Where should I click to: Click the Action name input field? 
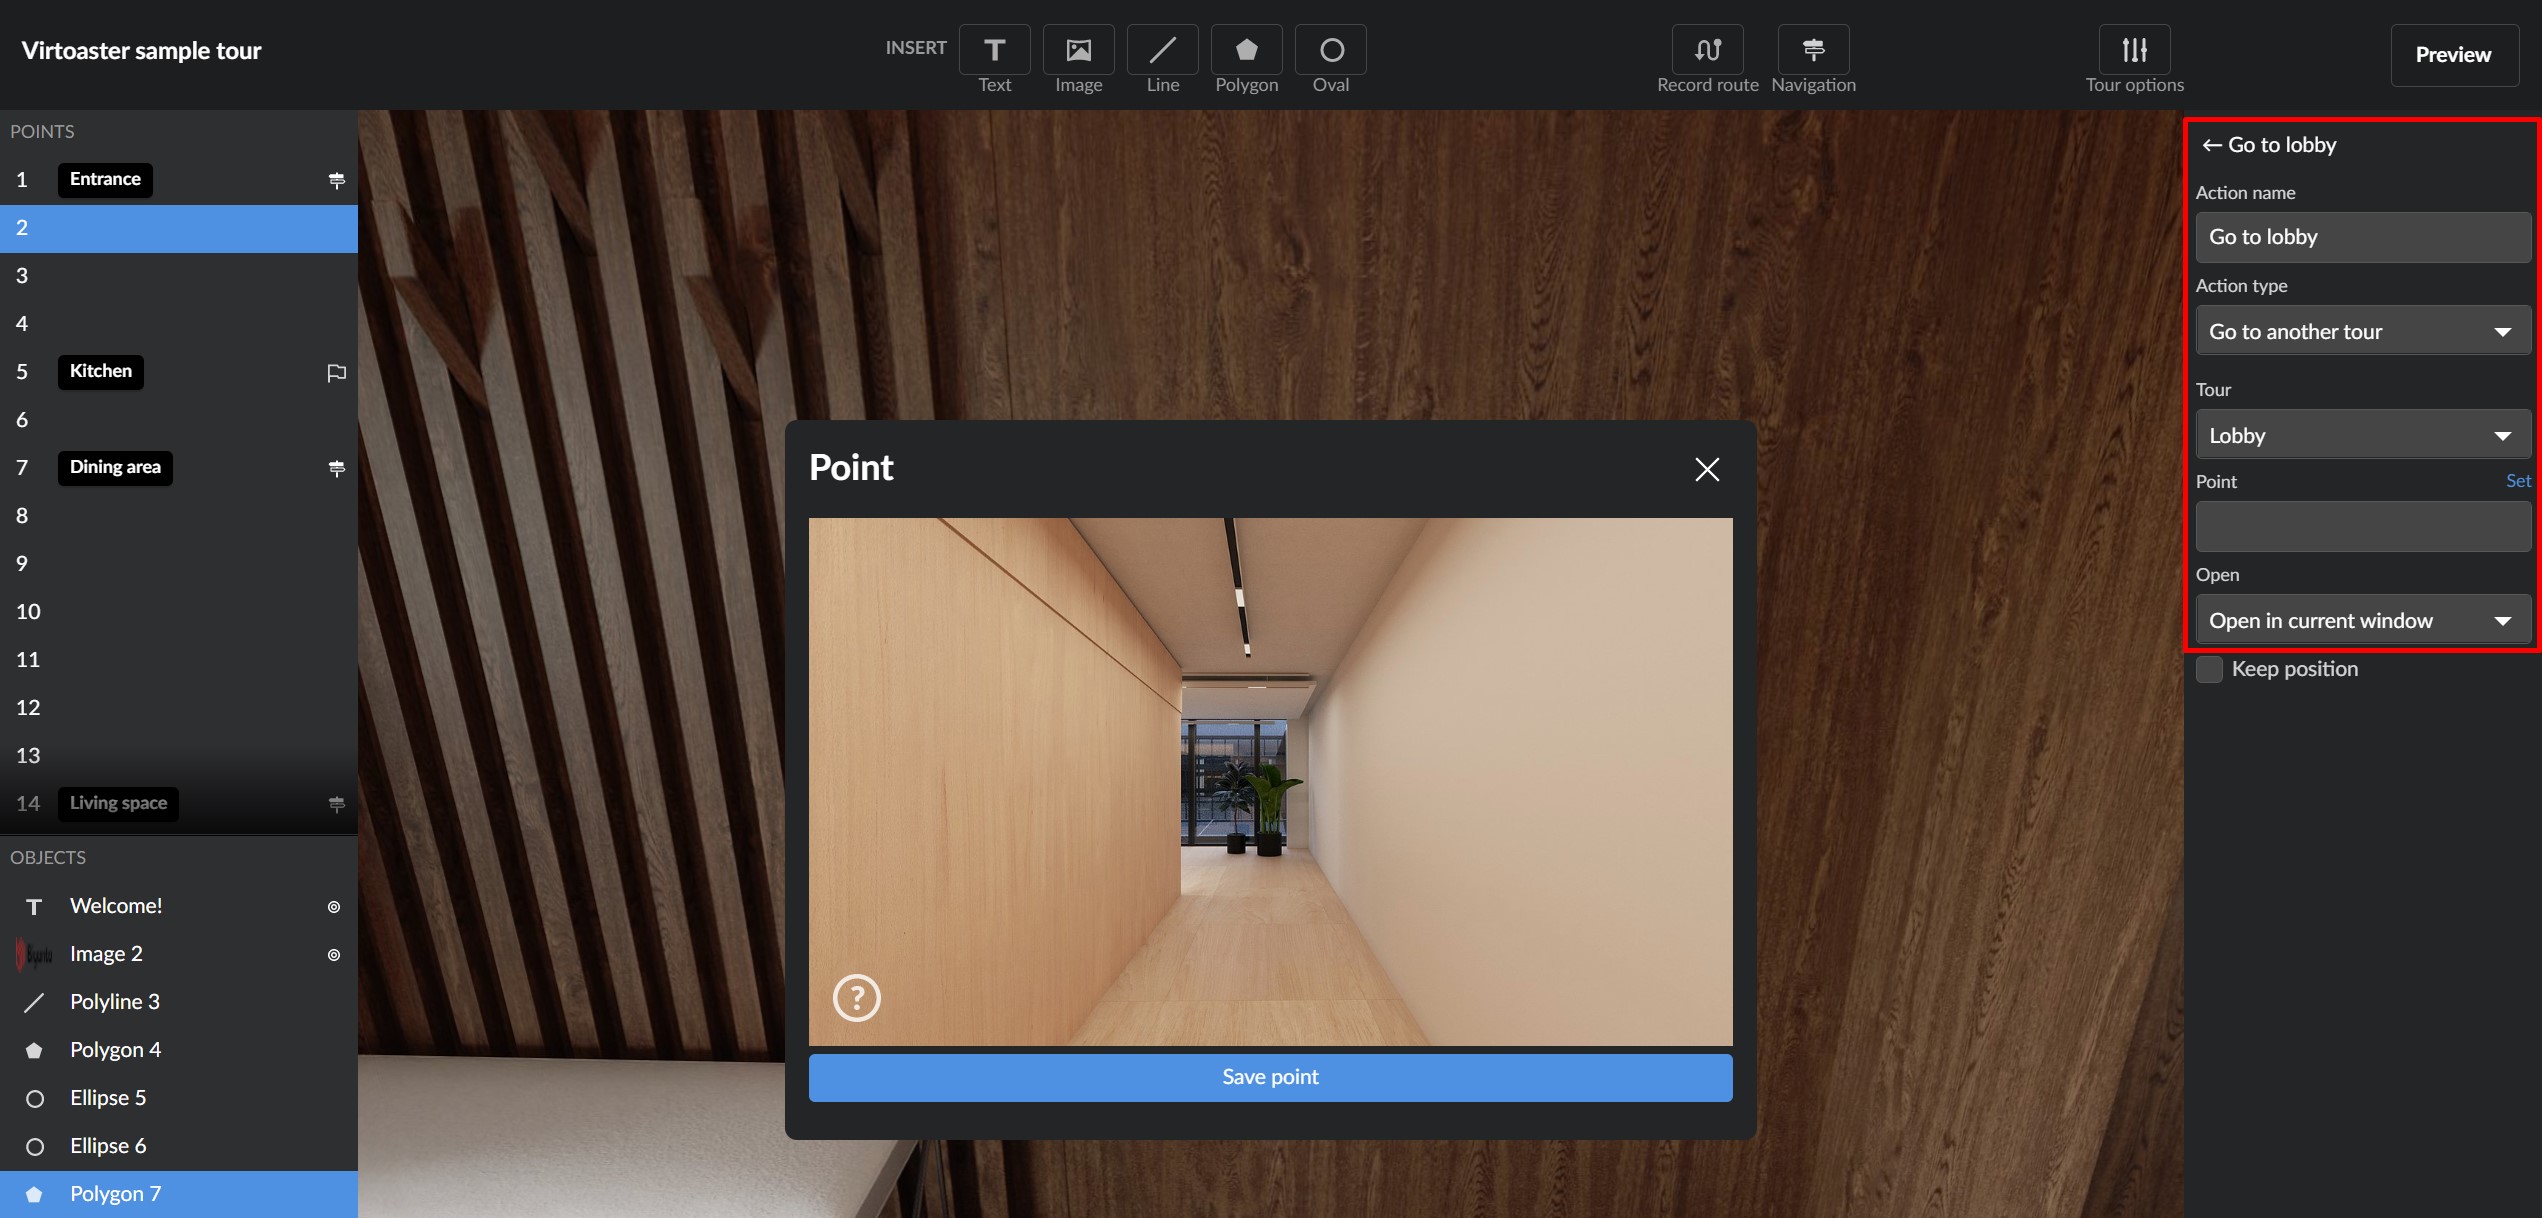tap(2362, 237)
